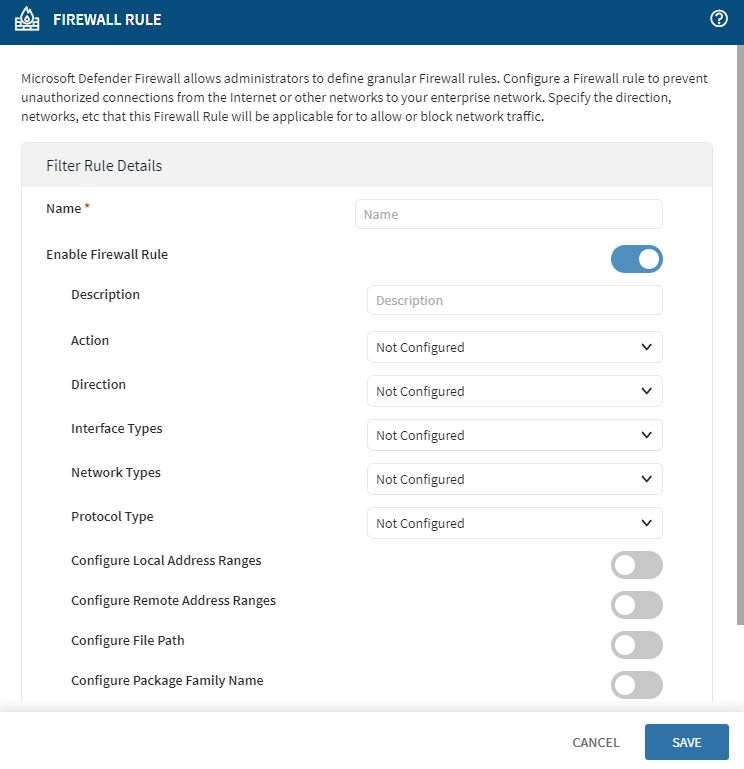Open the Action dropdown
Viewport: 744px width, 769px height.
click(x=513, y=347)
